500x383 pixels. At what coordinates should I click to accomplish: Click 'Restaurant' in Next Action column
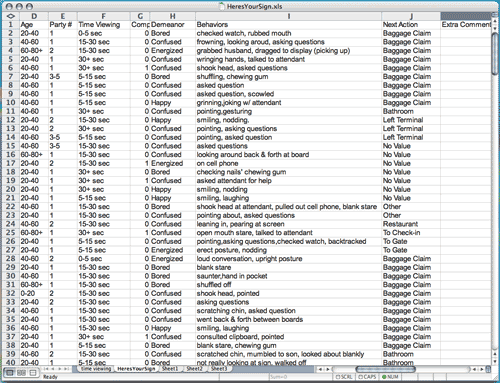pyautogui.click(x=411, y=224)
